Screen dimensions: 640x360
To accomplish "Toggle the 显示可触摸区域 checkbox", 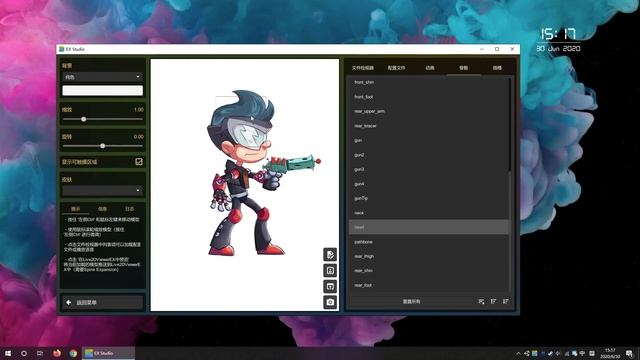I will point(139,162).
